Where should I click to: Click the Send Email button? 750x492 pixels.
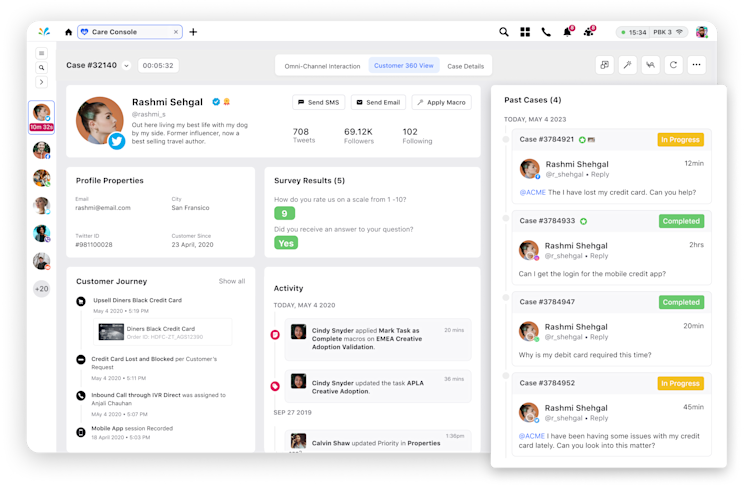tap(378, 102)
